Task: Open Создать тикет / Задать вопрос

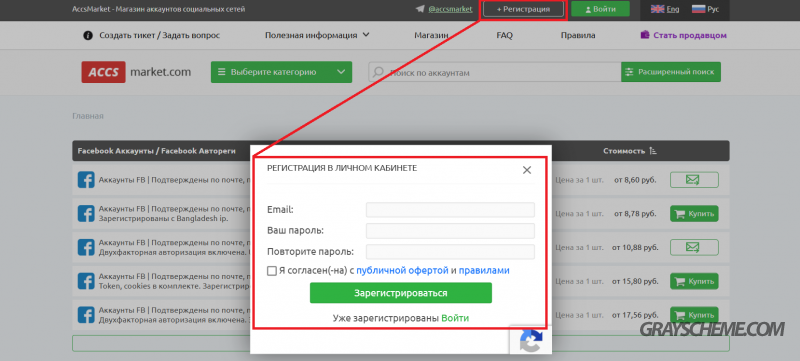Action: 160,35
